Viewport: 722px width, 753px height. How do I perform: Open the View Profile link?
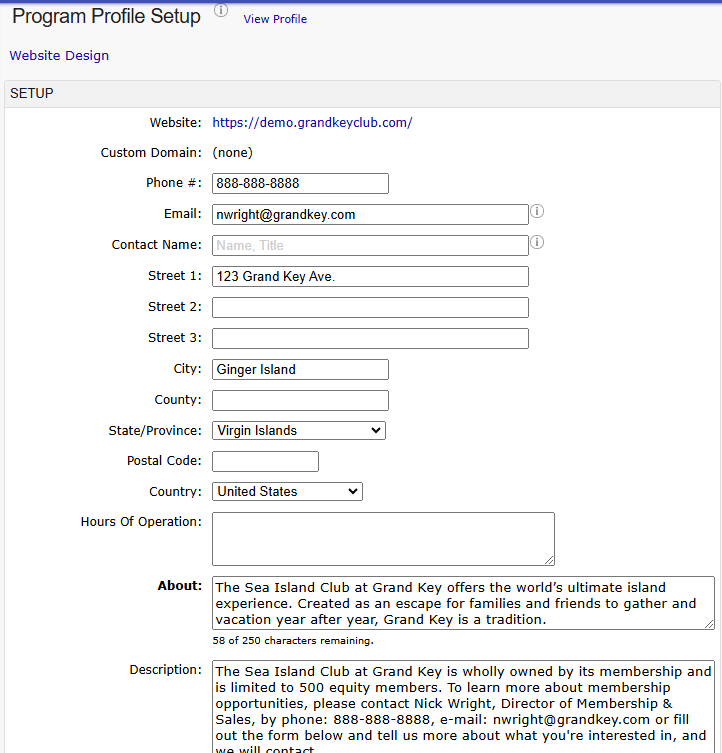click(275, 19)
